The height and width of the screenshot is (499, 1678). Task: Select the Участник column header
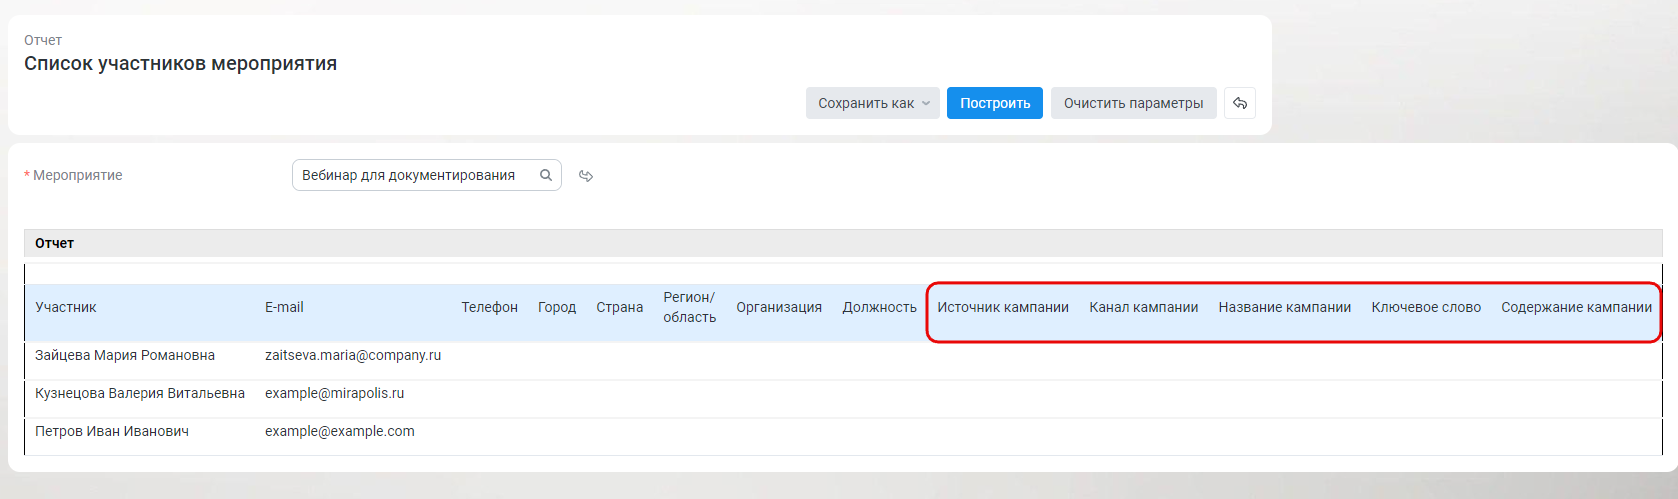pyautogui.click(x=66, y=307)
